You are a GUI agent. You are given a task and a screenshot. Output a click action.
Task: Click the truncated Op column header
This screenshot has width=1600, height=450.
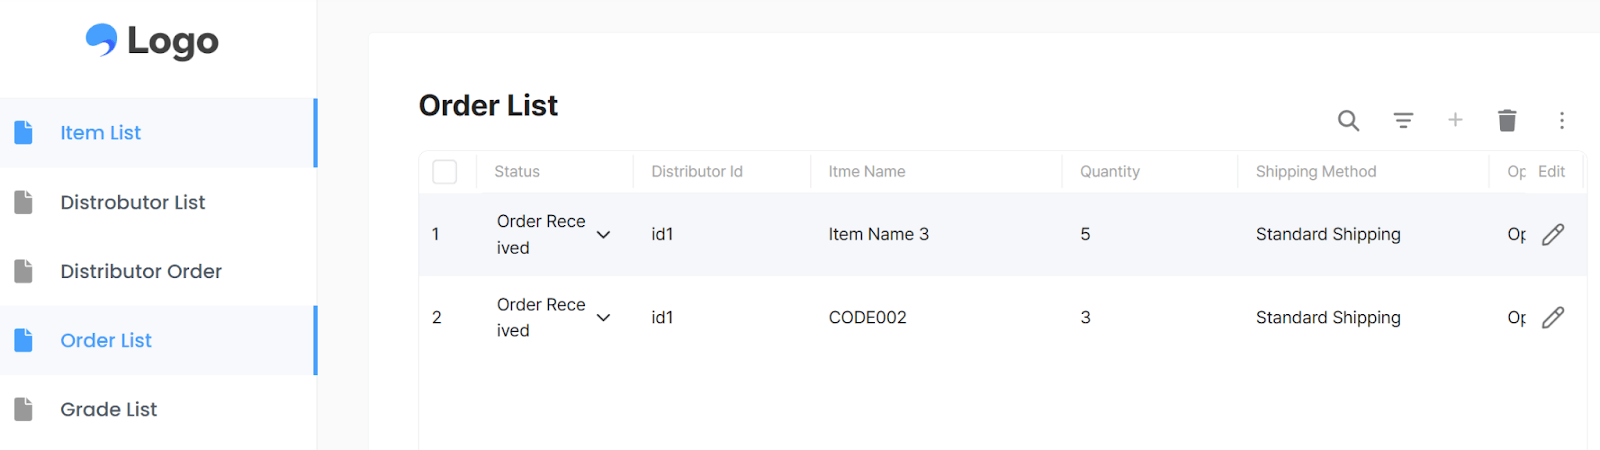(x=1516, y=172)
